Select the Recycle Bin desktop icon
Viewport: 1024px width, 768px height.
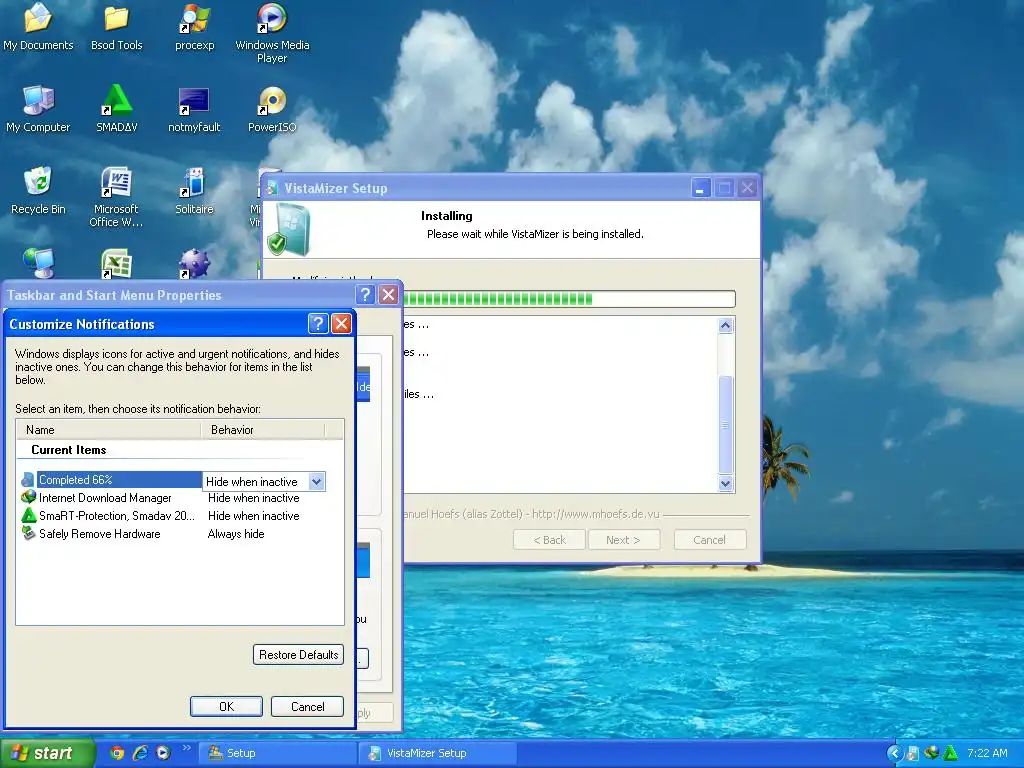click(x=38, y=191)
